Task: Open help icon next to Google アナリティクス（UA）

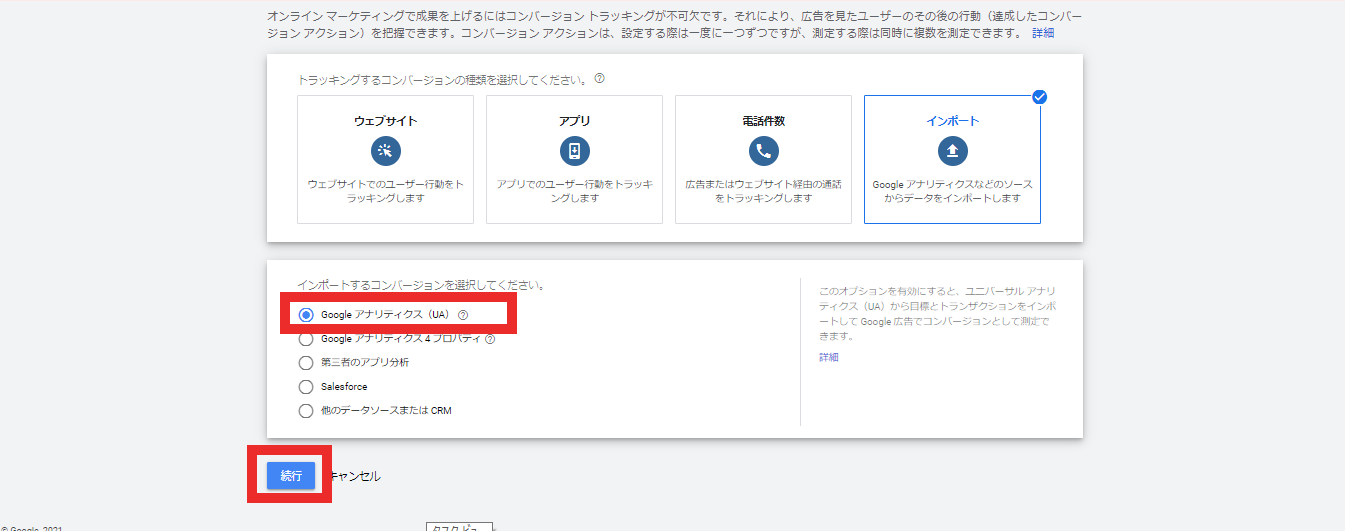Action: (463, 314)
